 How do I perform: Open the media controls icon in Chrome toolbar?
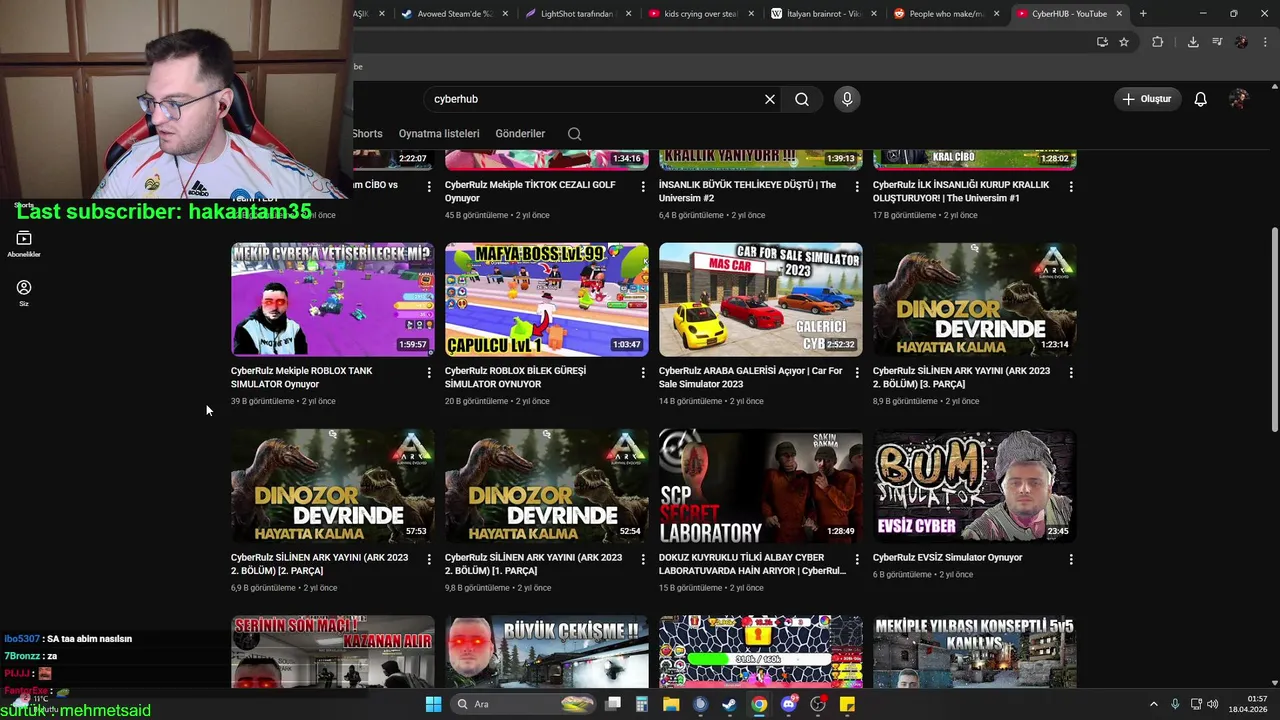(1217, 42)
